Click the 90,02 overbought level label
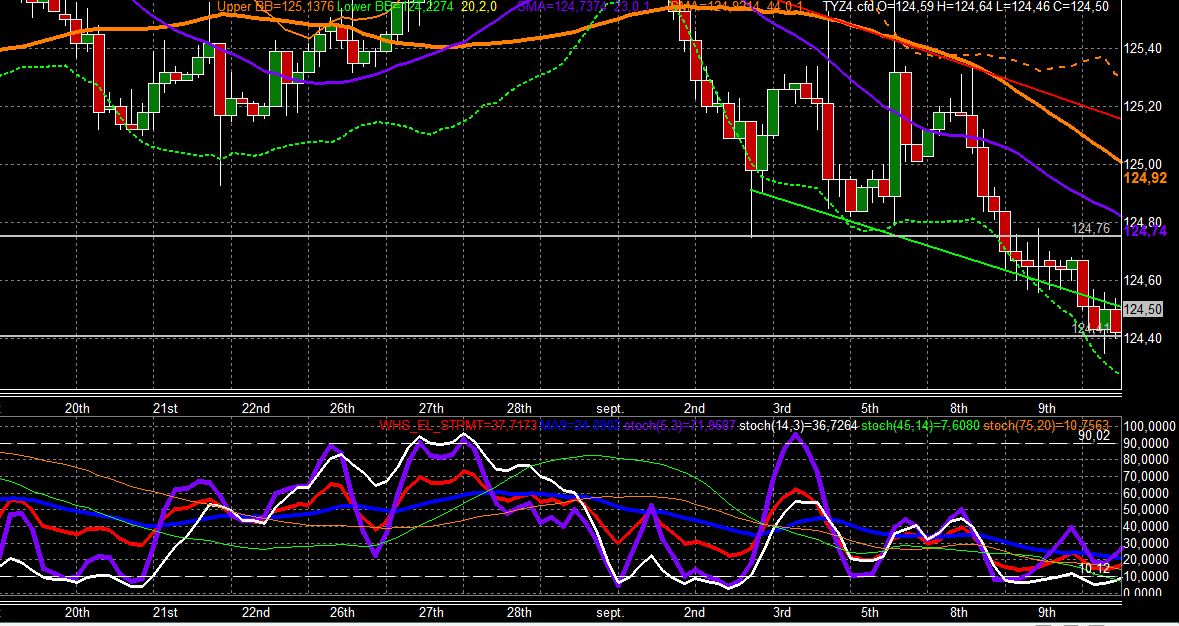Viewport: 1179px width, 626px height. coord(1093,435)
